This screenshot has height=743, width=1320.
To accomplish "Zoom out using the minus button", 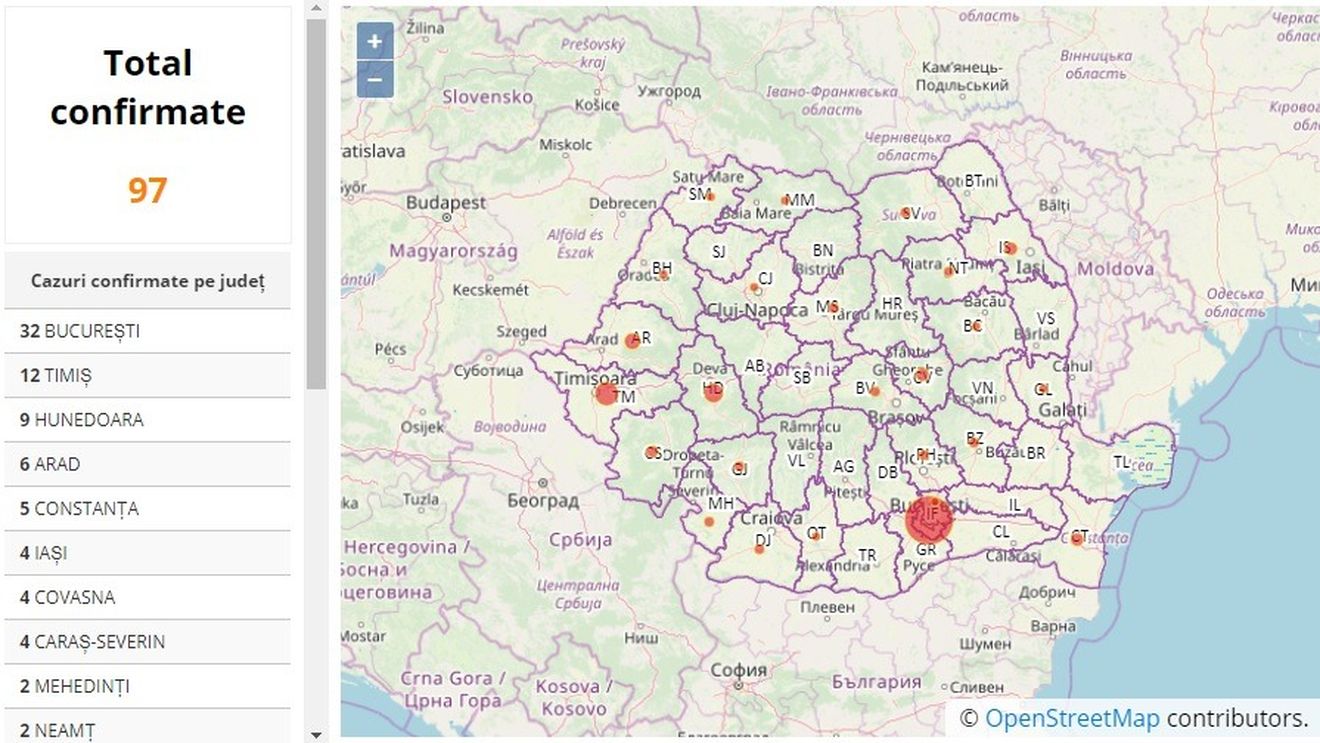I will (x=373, y=77).
